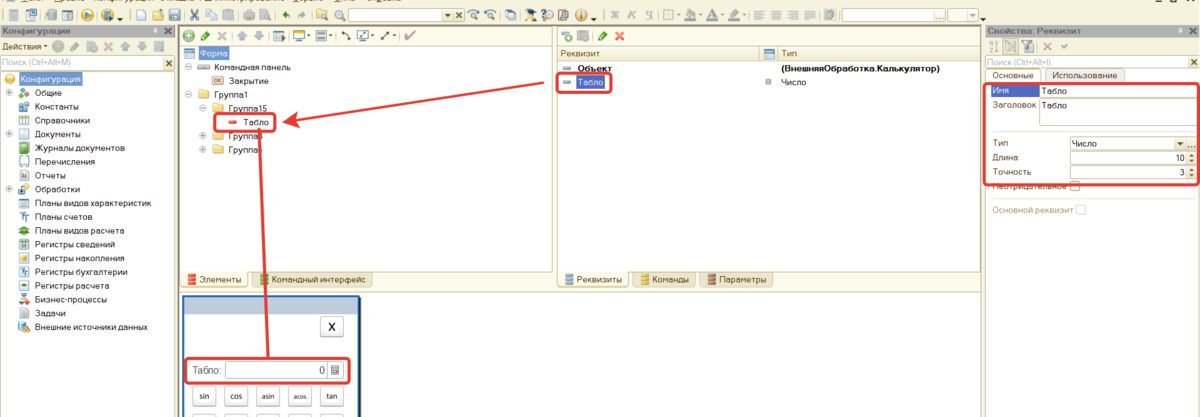The width and height of the screenshot is (1200, 417).
Task: Click move element up arrow in elements toolbar
Action: click(242, 36)
